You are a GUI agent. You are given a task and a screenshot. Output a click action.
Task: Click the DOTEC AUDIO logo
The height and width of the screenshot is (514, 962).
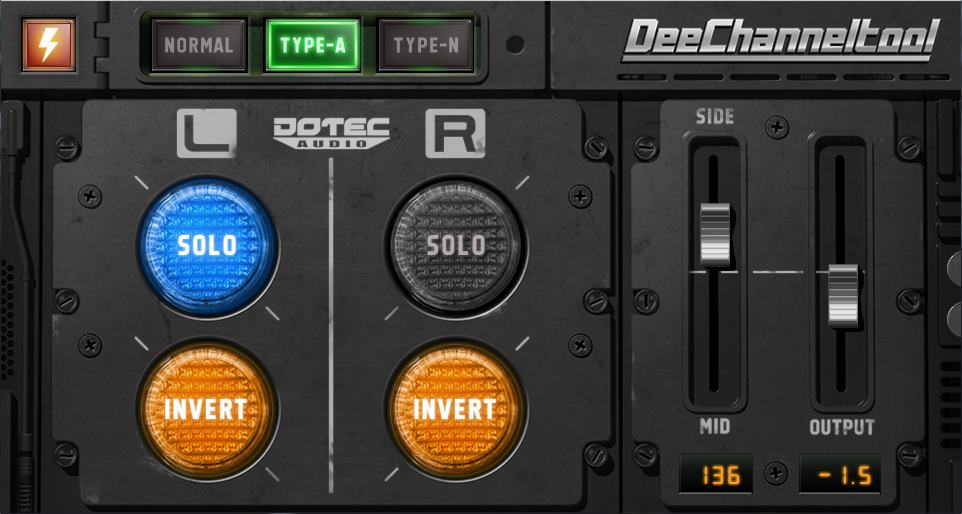[x=331, y=132]
